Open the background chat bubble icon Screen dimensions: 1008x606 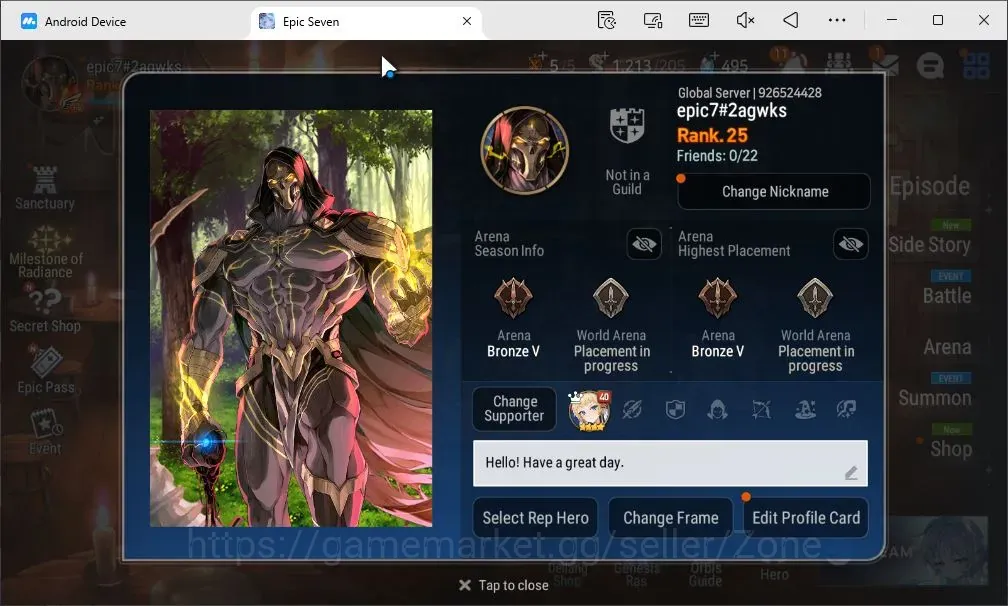(930, 65)
